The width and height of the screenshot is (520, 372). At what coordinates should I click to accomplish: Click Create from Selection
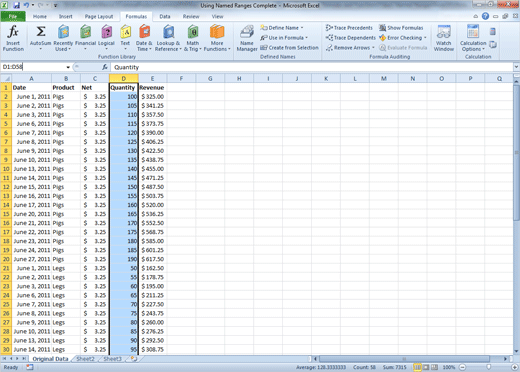(289, 48)
